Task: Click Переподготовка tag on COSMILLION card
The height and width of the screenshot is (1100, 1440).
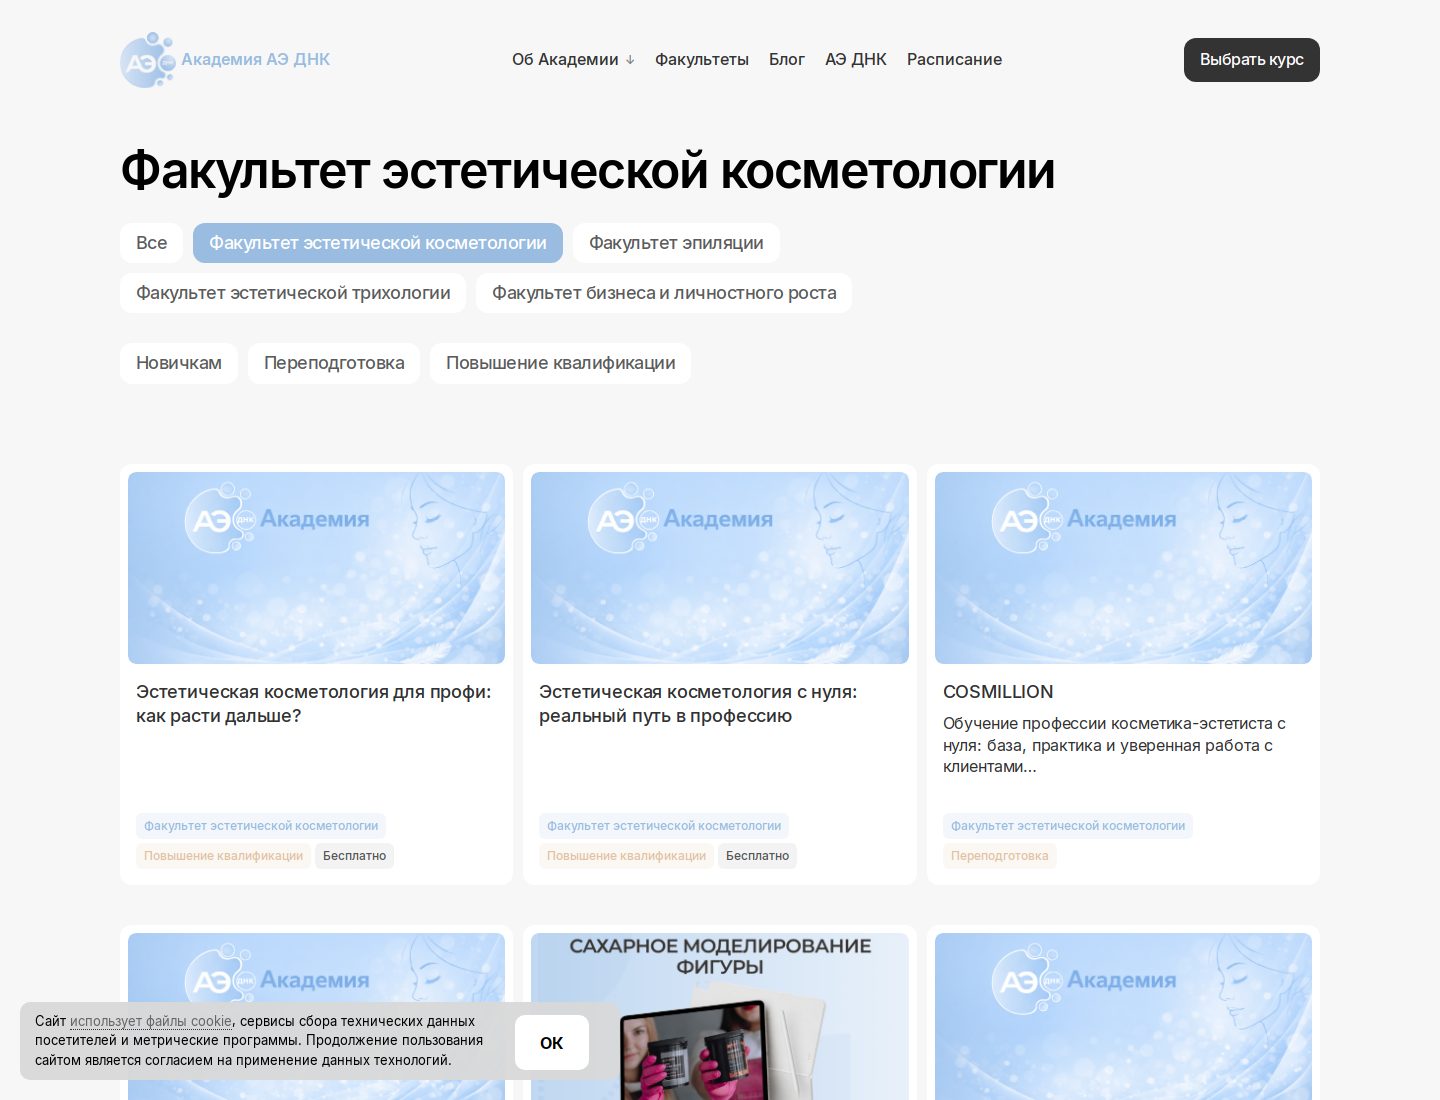Action: (x=1000, y=856)
